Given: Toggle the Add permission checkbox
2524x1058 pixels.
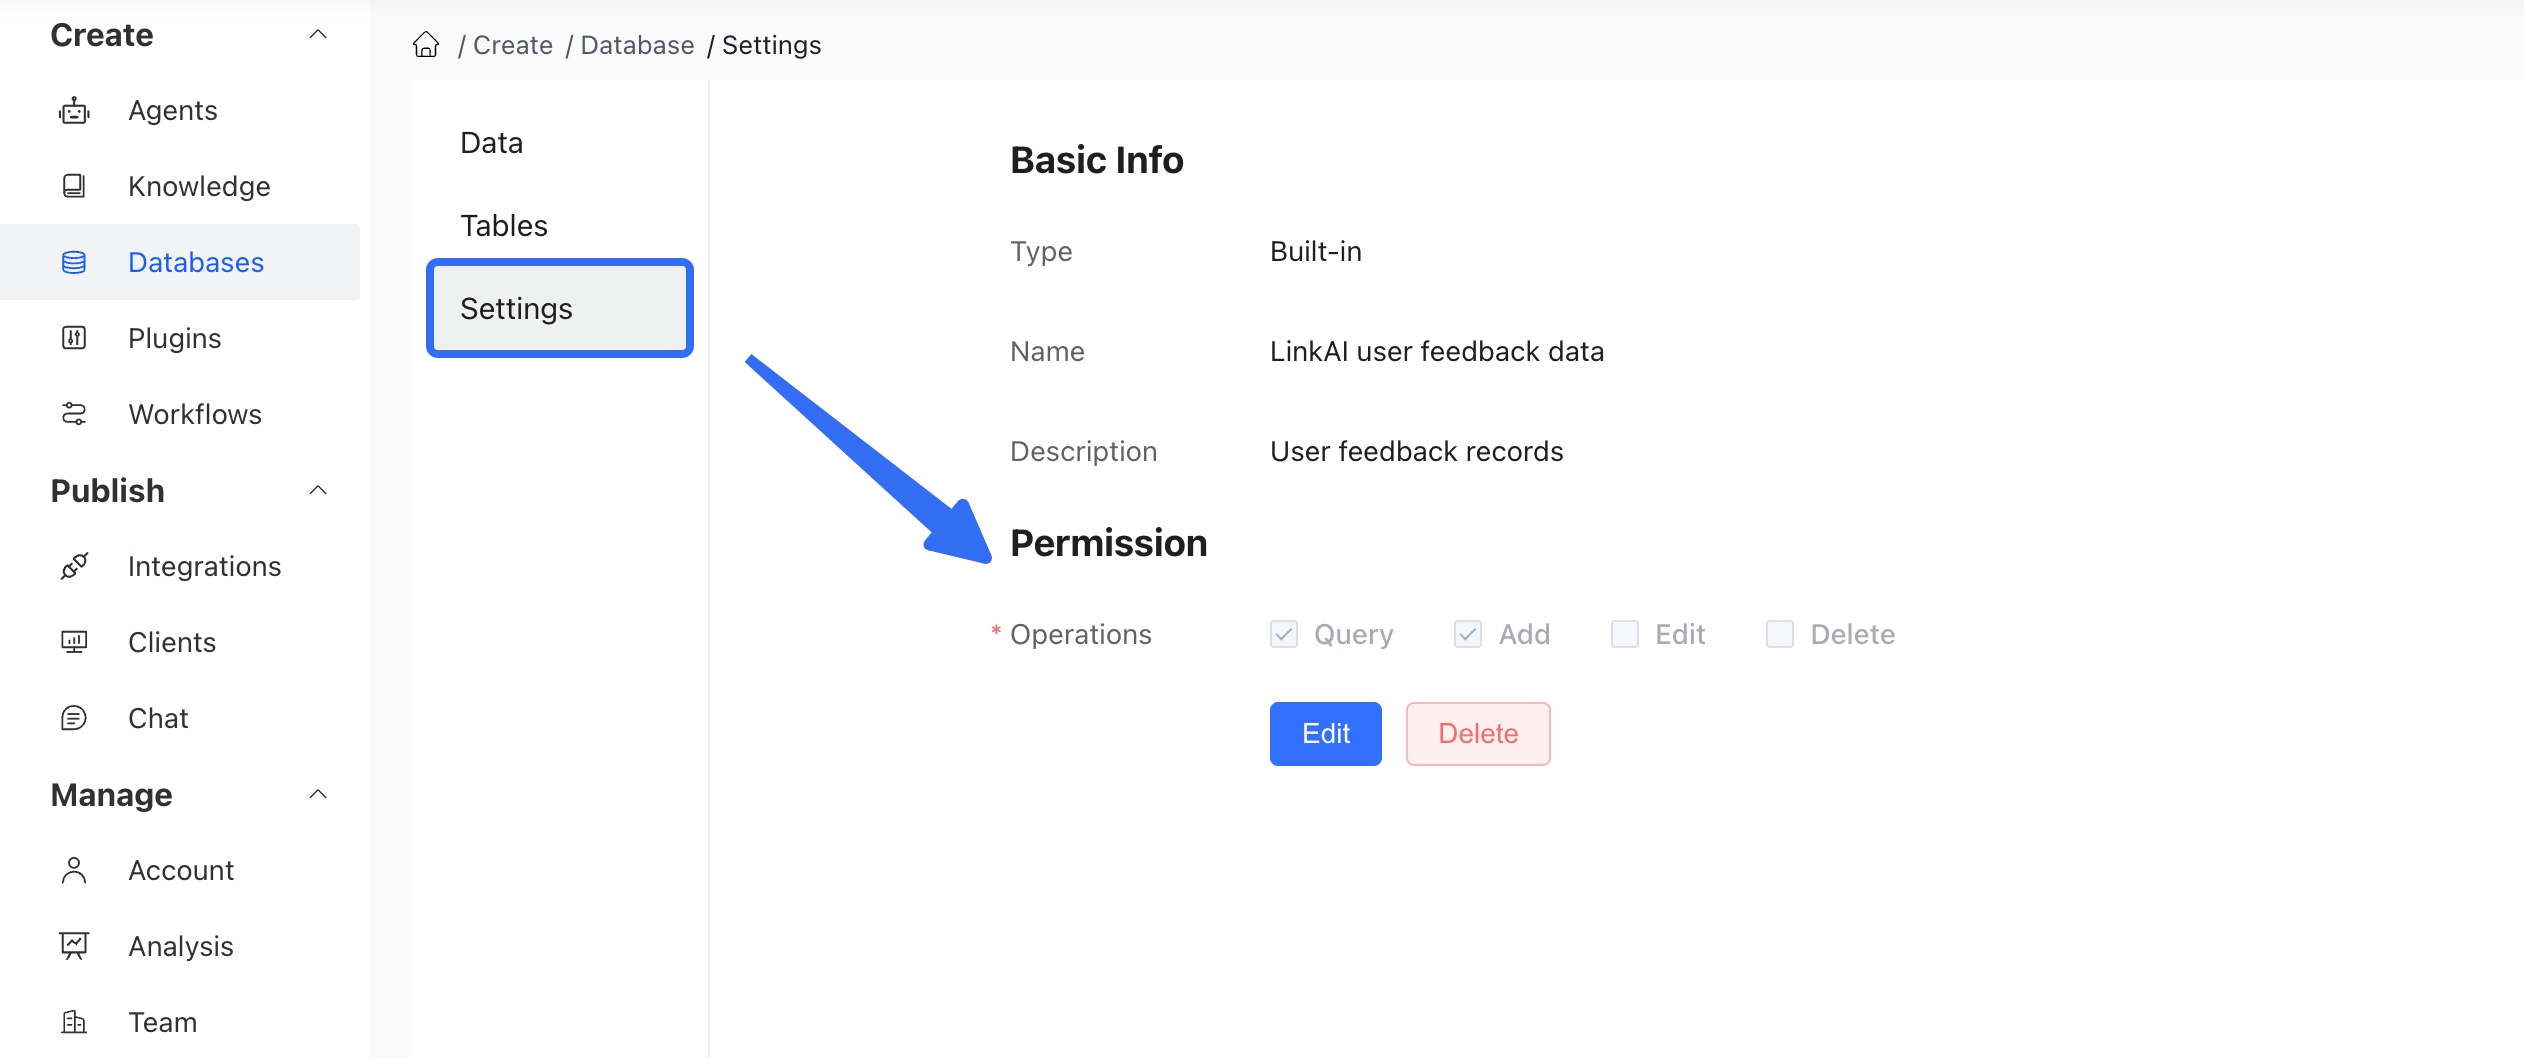Looking at the screenshot, I should 1468,634.
